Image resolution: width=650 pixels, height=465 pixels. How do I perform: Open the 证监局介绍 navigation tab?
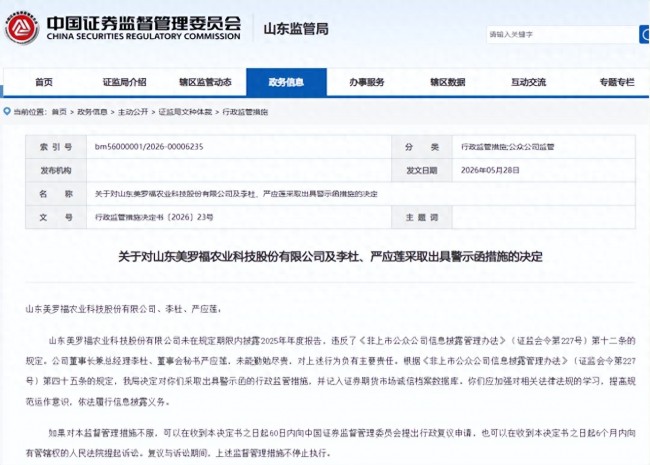point(124,82)
